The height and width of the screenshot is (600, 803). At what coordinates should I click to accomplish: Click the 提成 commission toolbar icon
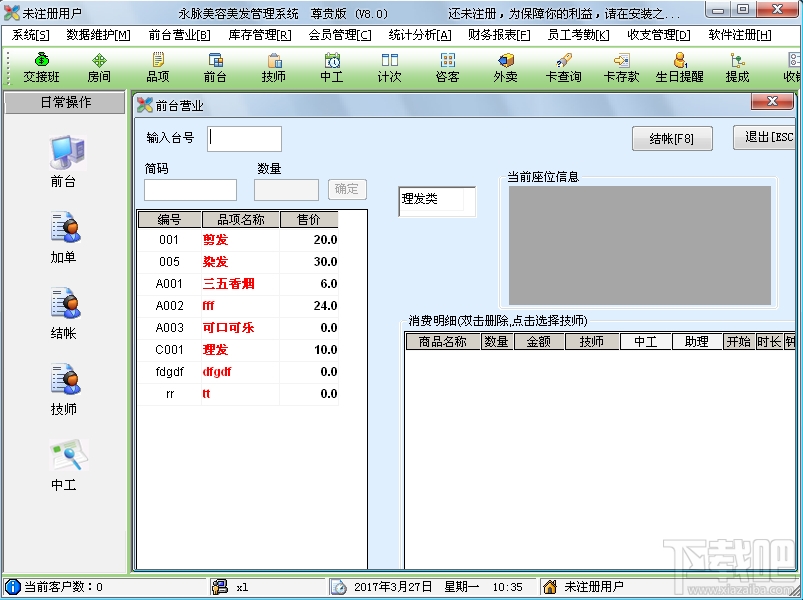(737, 68)
